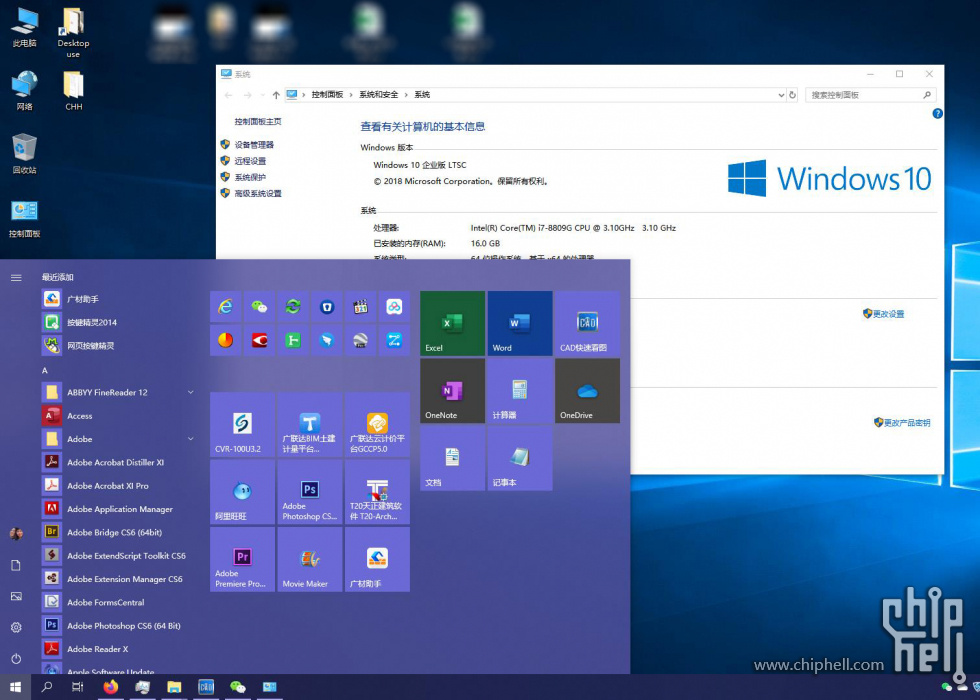Open the 记事本 notepad tile
Screen dimensions: 980x700
click(x=520, y=458)
